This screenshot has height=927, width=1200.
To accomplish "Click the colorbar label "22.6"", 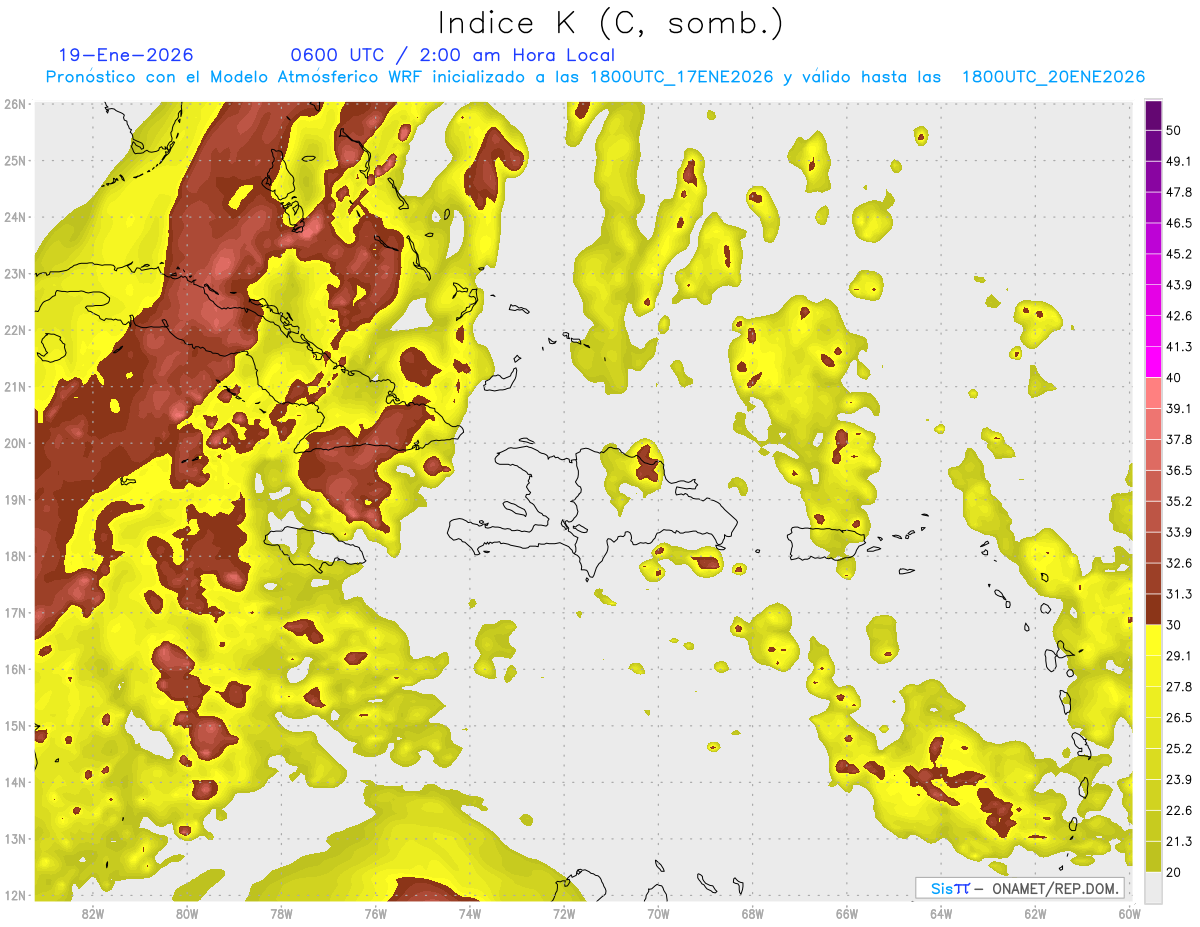I will pyautogui.click(x=1179, y=811).
